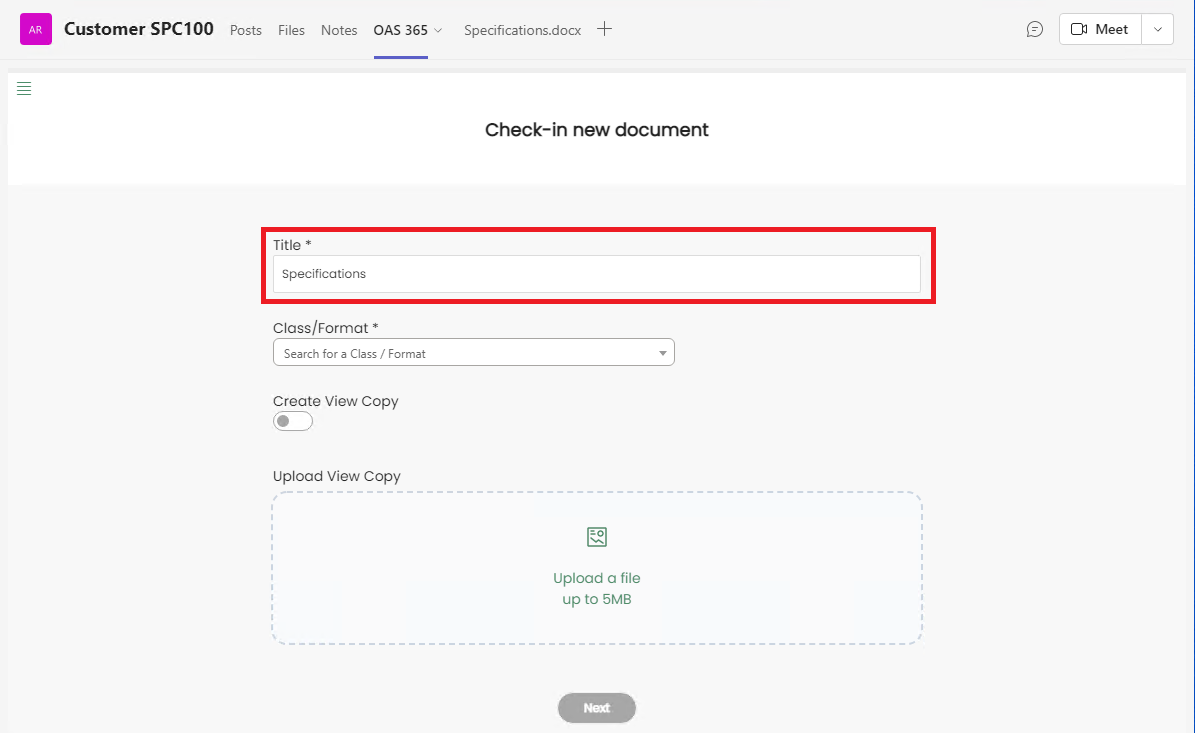Image resolution: width=1195 pixels, height=733 pixels.
Task: Click the AR team avatar icon
Action: pos(36,30)
